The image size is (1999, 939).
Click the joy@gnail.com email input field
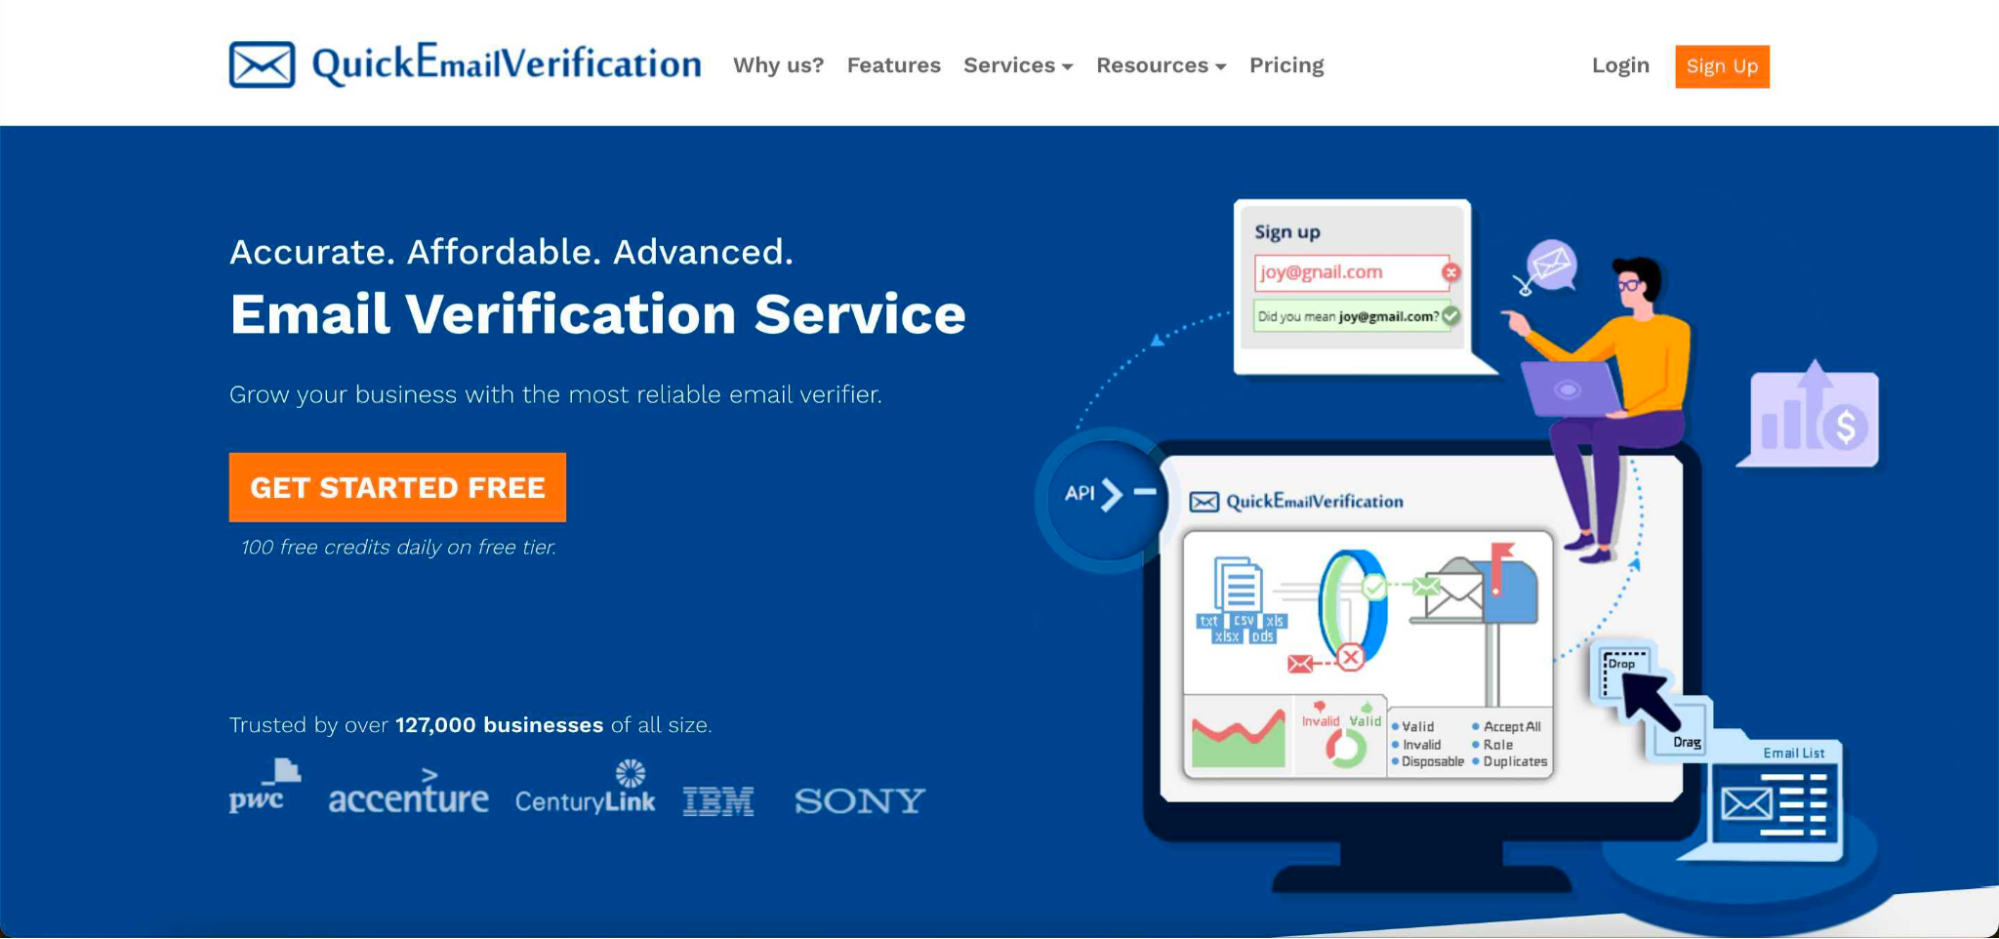[1345, 272]
